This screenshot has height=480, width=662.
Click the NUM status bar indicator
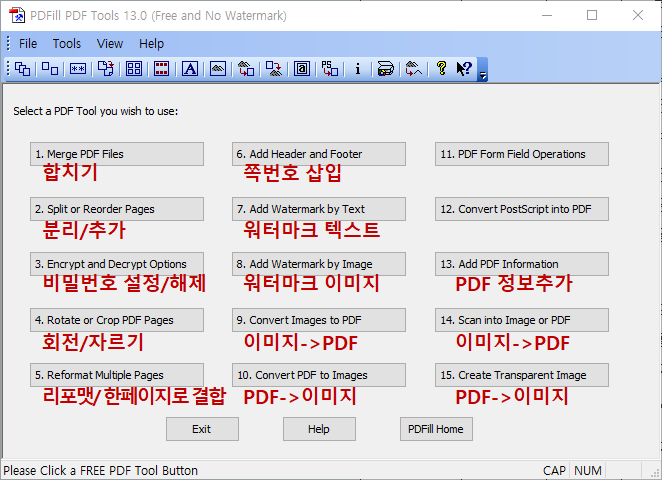pyautogui.click(x=588, y=471)
